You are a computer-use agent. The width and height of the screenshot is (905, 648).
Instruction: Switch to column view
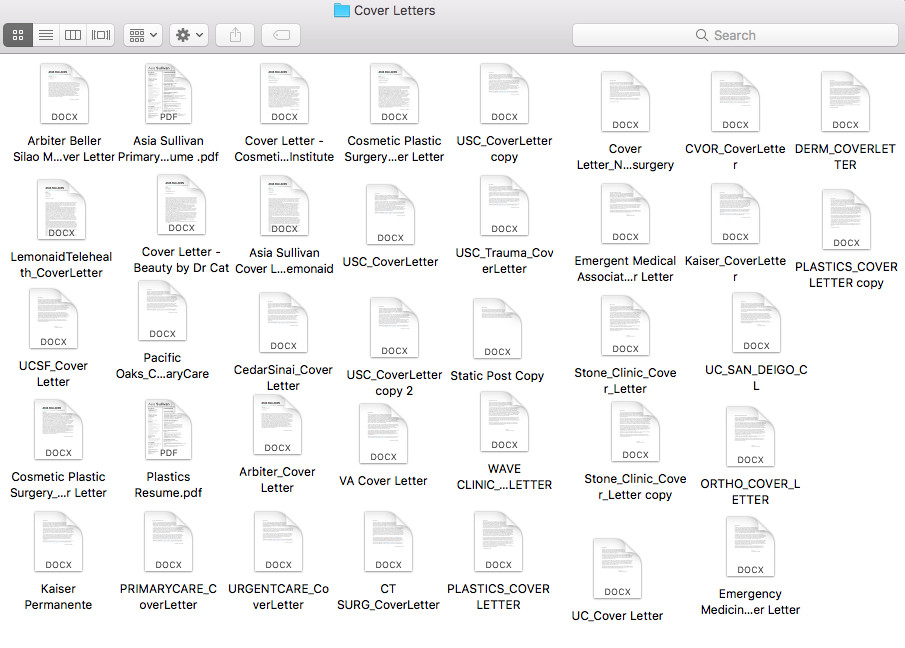pyautogui.click(x=73, y=35)
